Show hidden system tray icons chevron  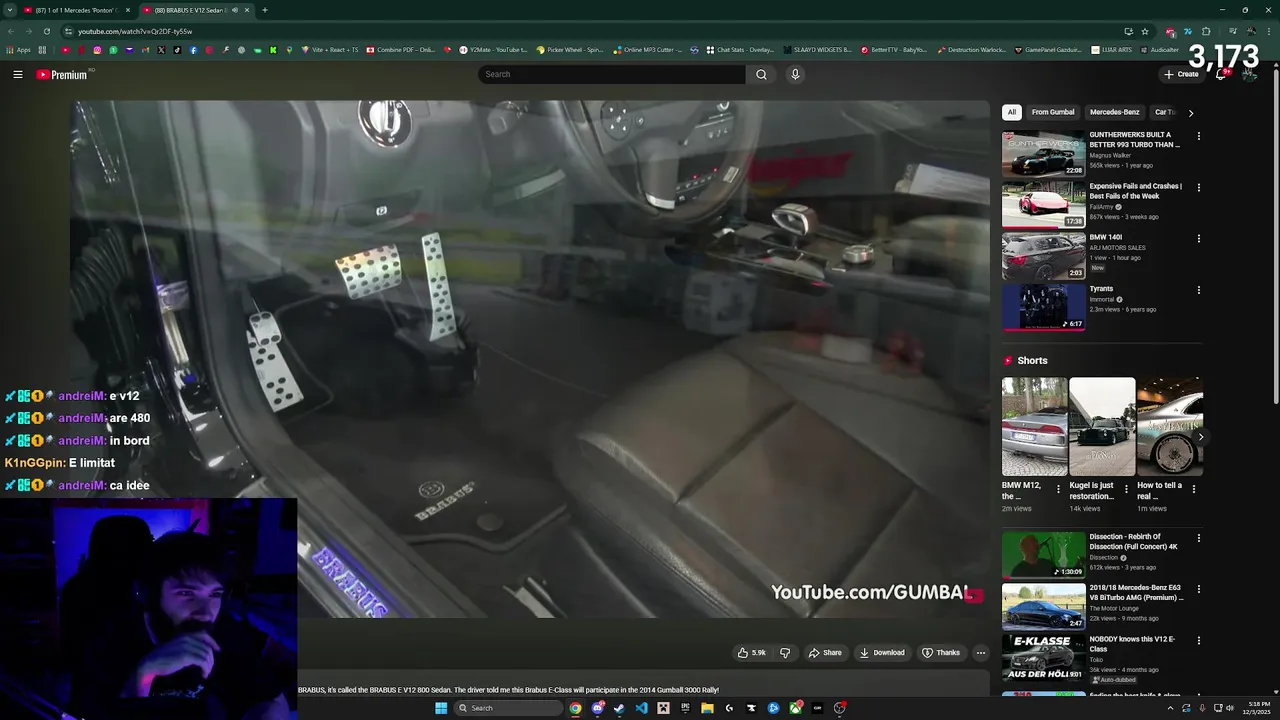[1170, 708]
